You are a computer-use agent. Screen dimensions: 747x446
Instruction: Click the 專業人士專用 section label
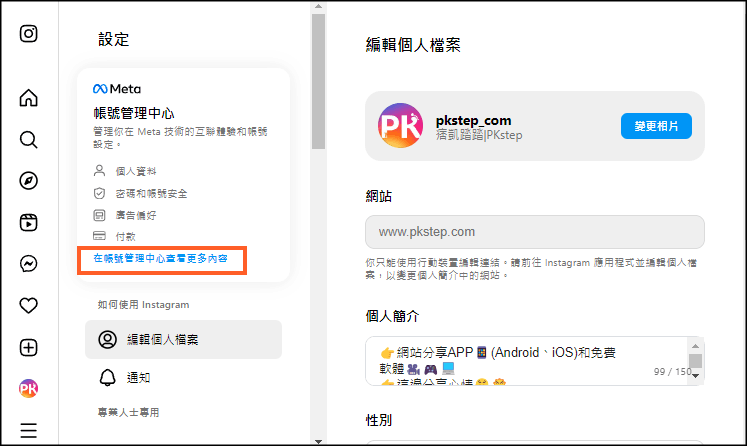click(128, 412)
